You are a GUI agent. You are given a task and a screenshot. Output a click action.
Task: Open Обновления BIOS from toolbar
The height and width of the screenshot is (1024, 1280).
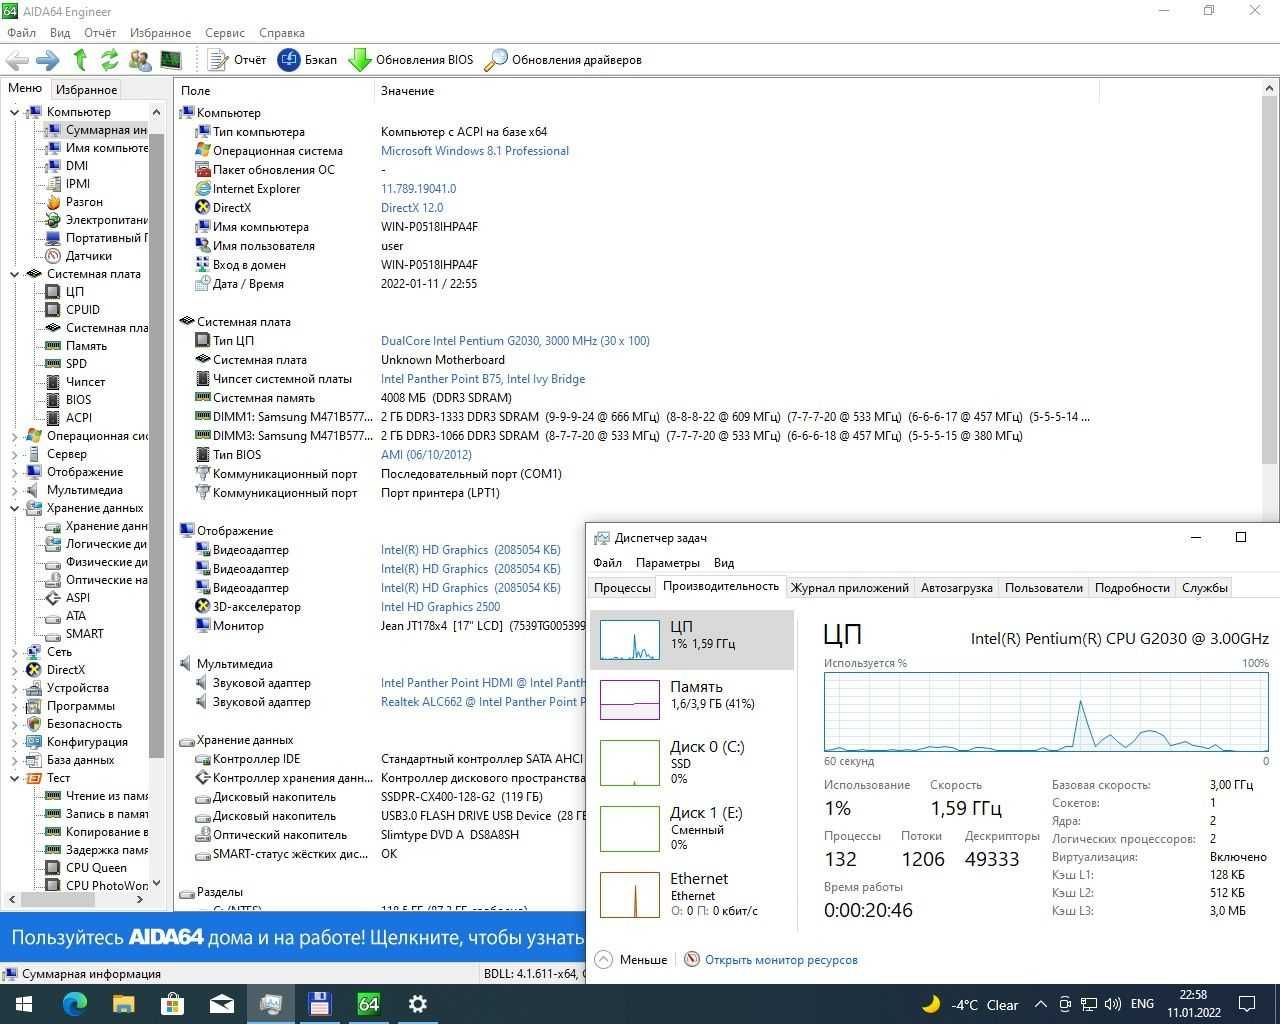point(411,60)
